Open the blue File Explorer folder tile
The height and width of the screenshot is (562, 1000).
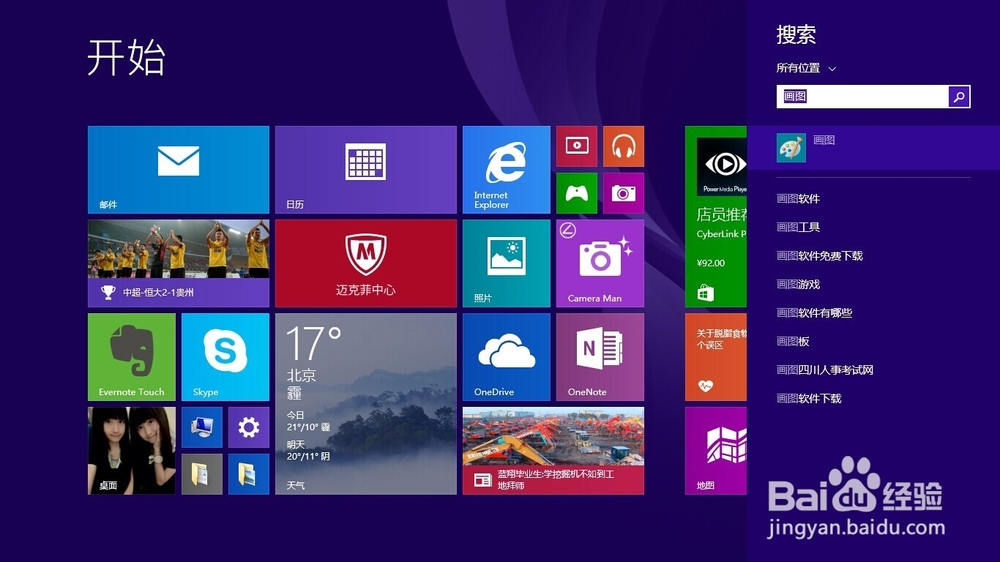[249, 475]
